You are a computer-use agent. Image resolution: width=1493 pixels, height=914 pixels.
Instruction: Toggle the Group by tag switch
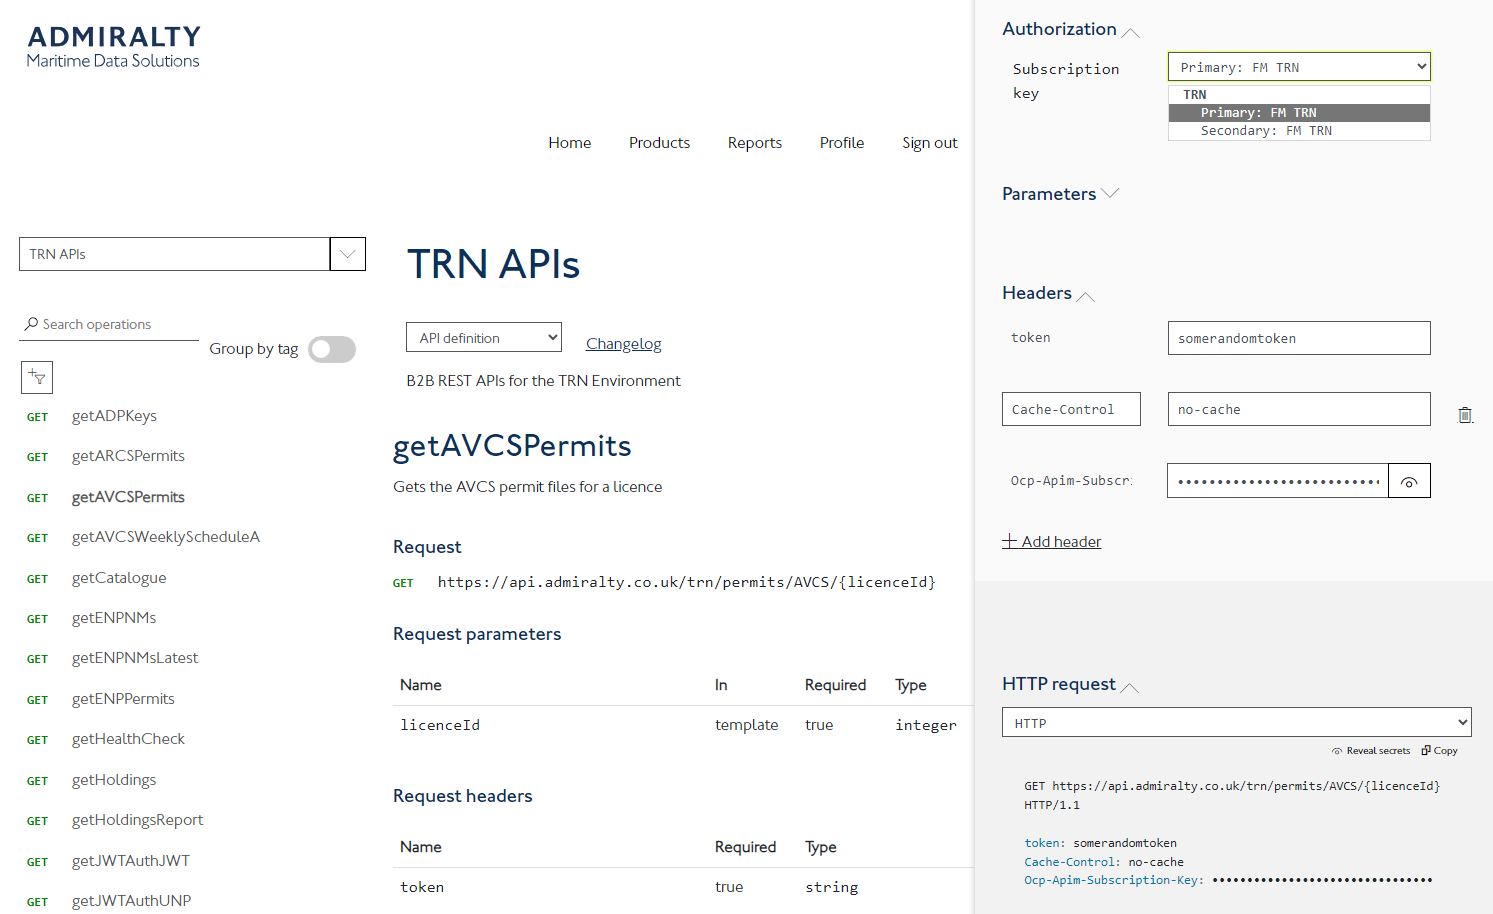click(332, 349)
